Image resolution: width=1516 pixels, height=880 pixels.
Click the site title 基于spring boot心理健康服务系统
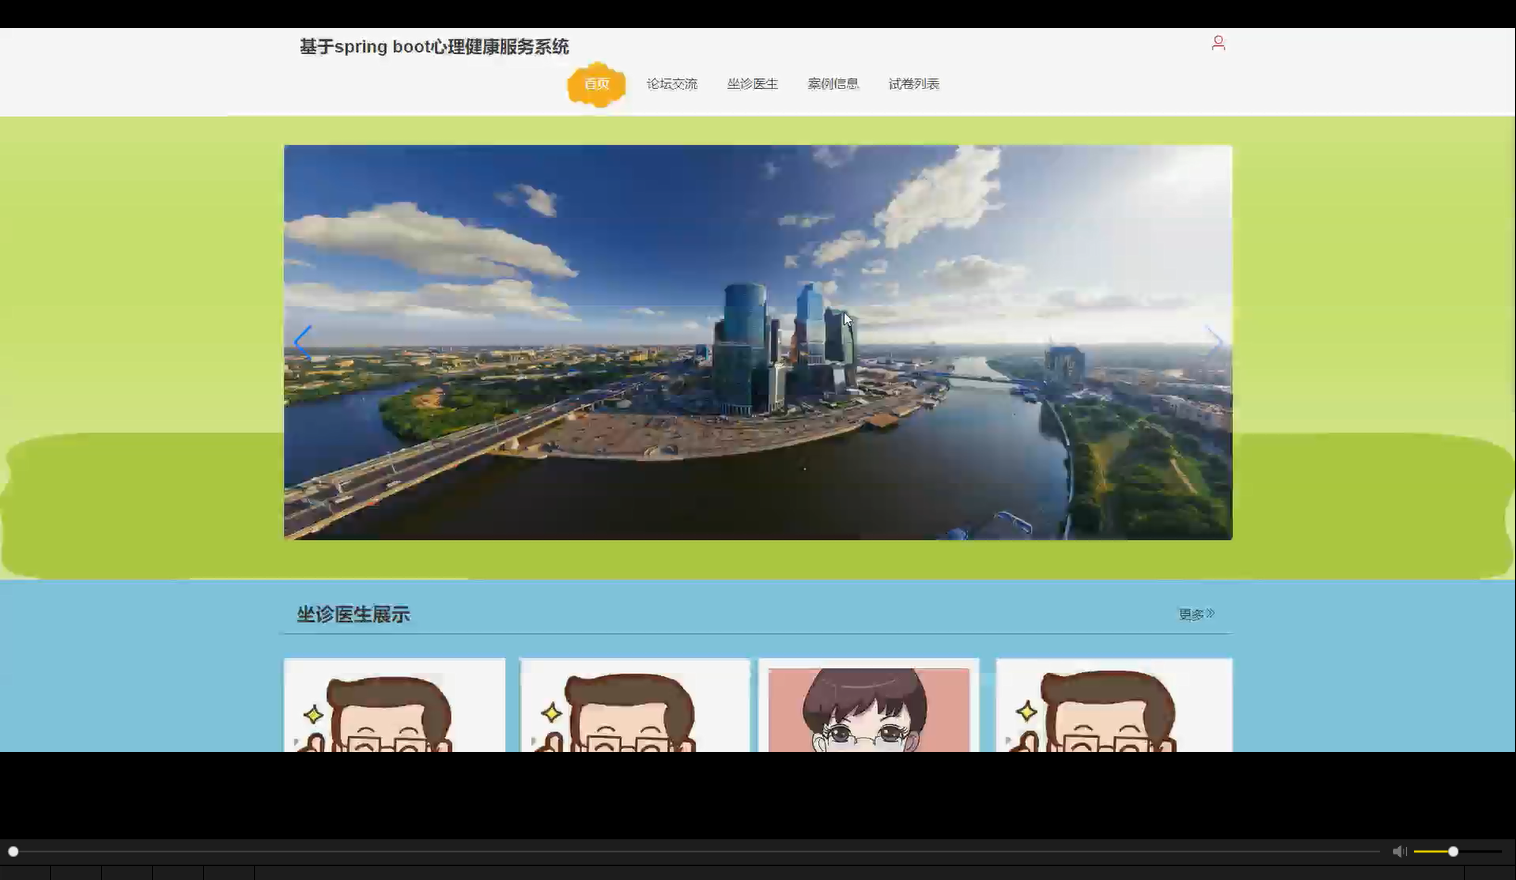(x=433, y=46)
